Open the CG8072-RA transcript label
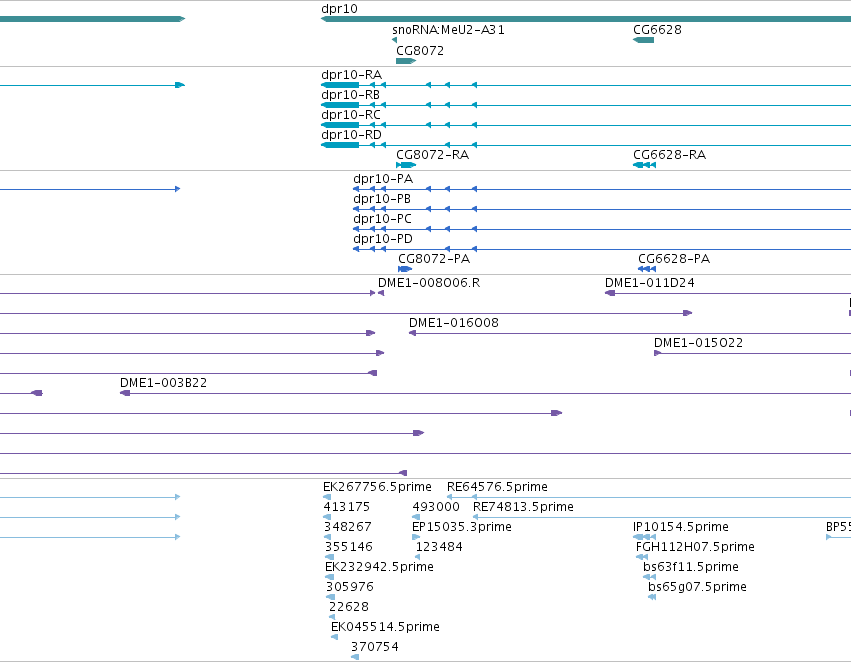 (433, 155)
